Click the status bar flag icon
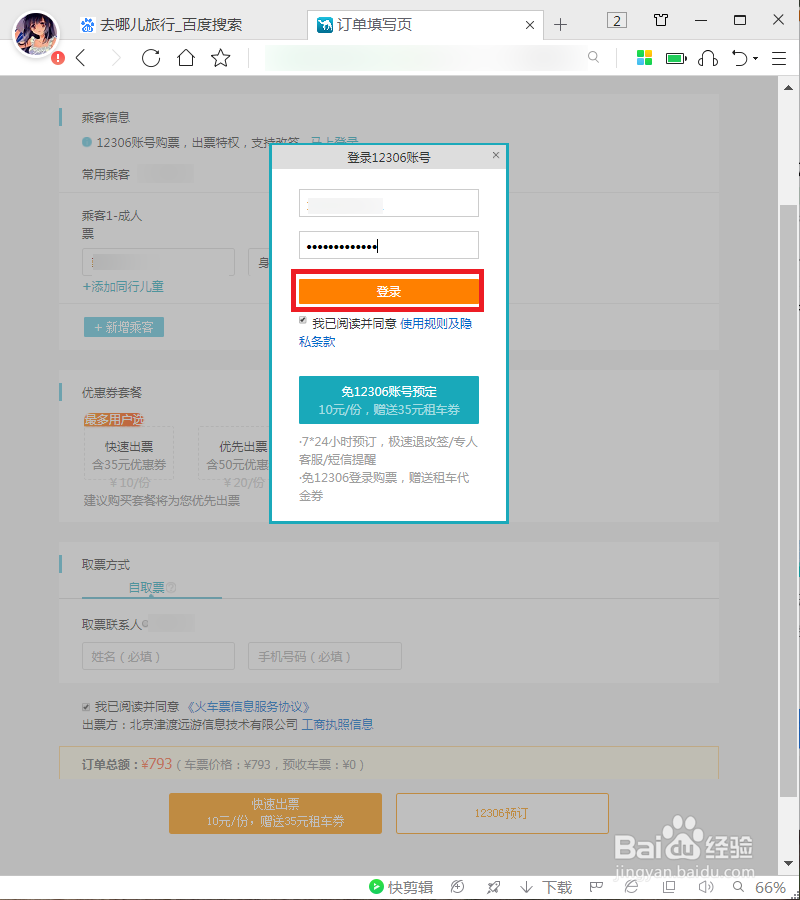 tap(596, 887)
